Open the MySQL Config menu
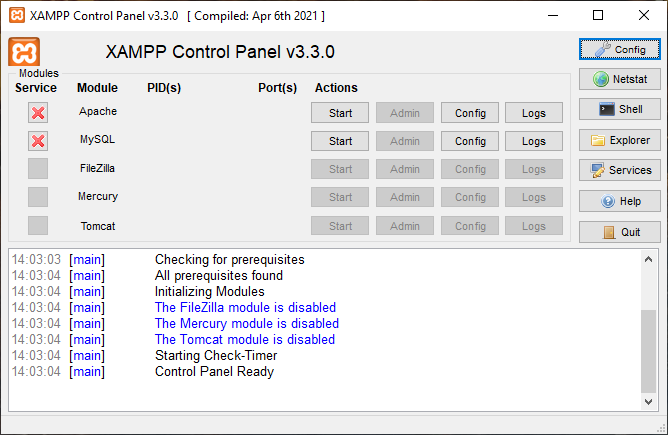Viewport: 668px width, 435px height. [x=470, y=141]
